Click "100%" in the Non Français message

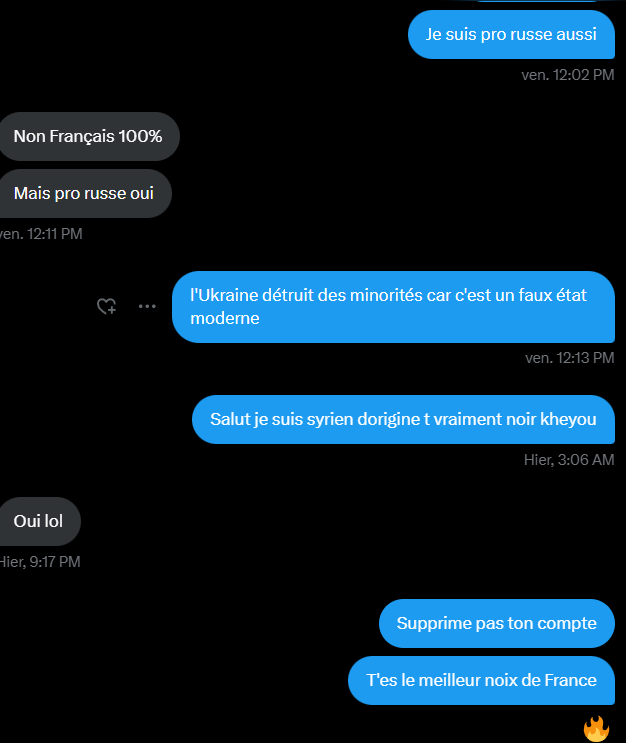141,136
